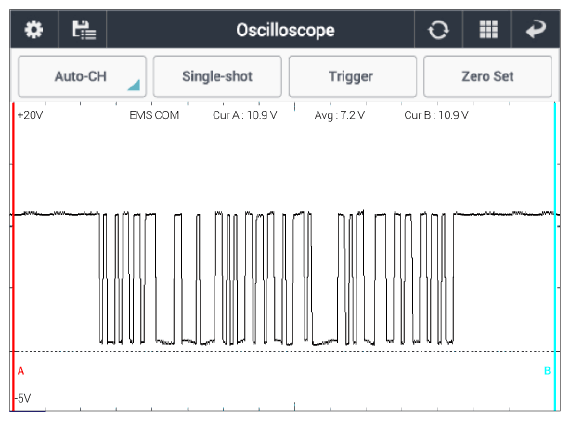Expand the Auto-CH dropdown triangle
570x421 pixels.
tap(134, 85)
